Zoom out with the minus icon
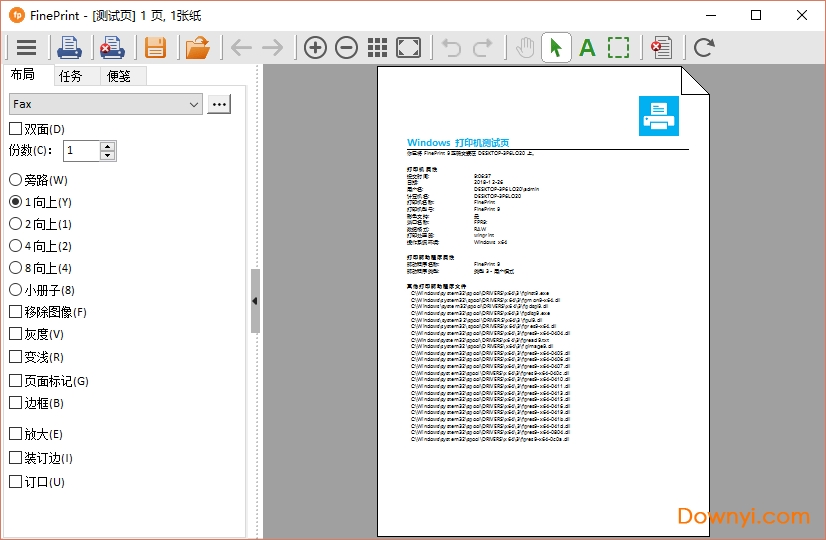Screen dimensions: 826x540 [x=346, y=47]
